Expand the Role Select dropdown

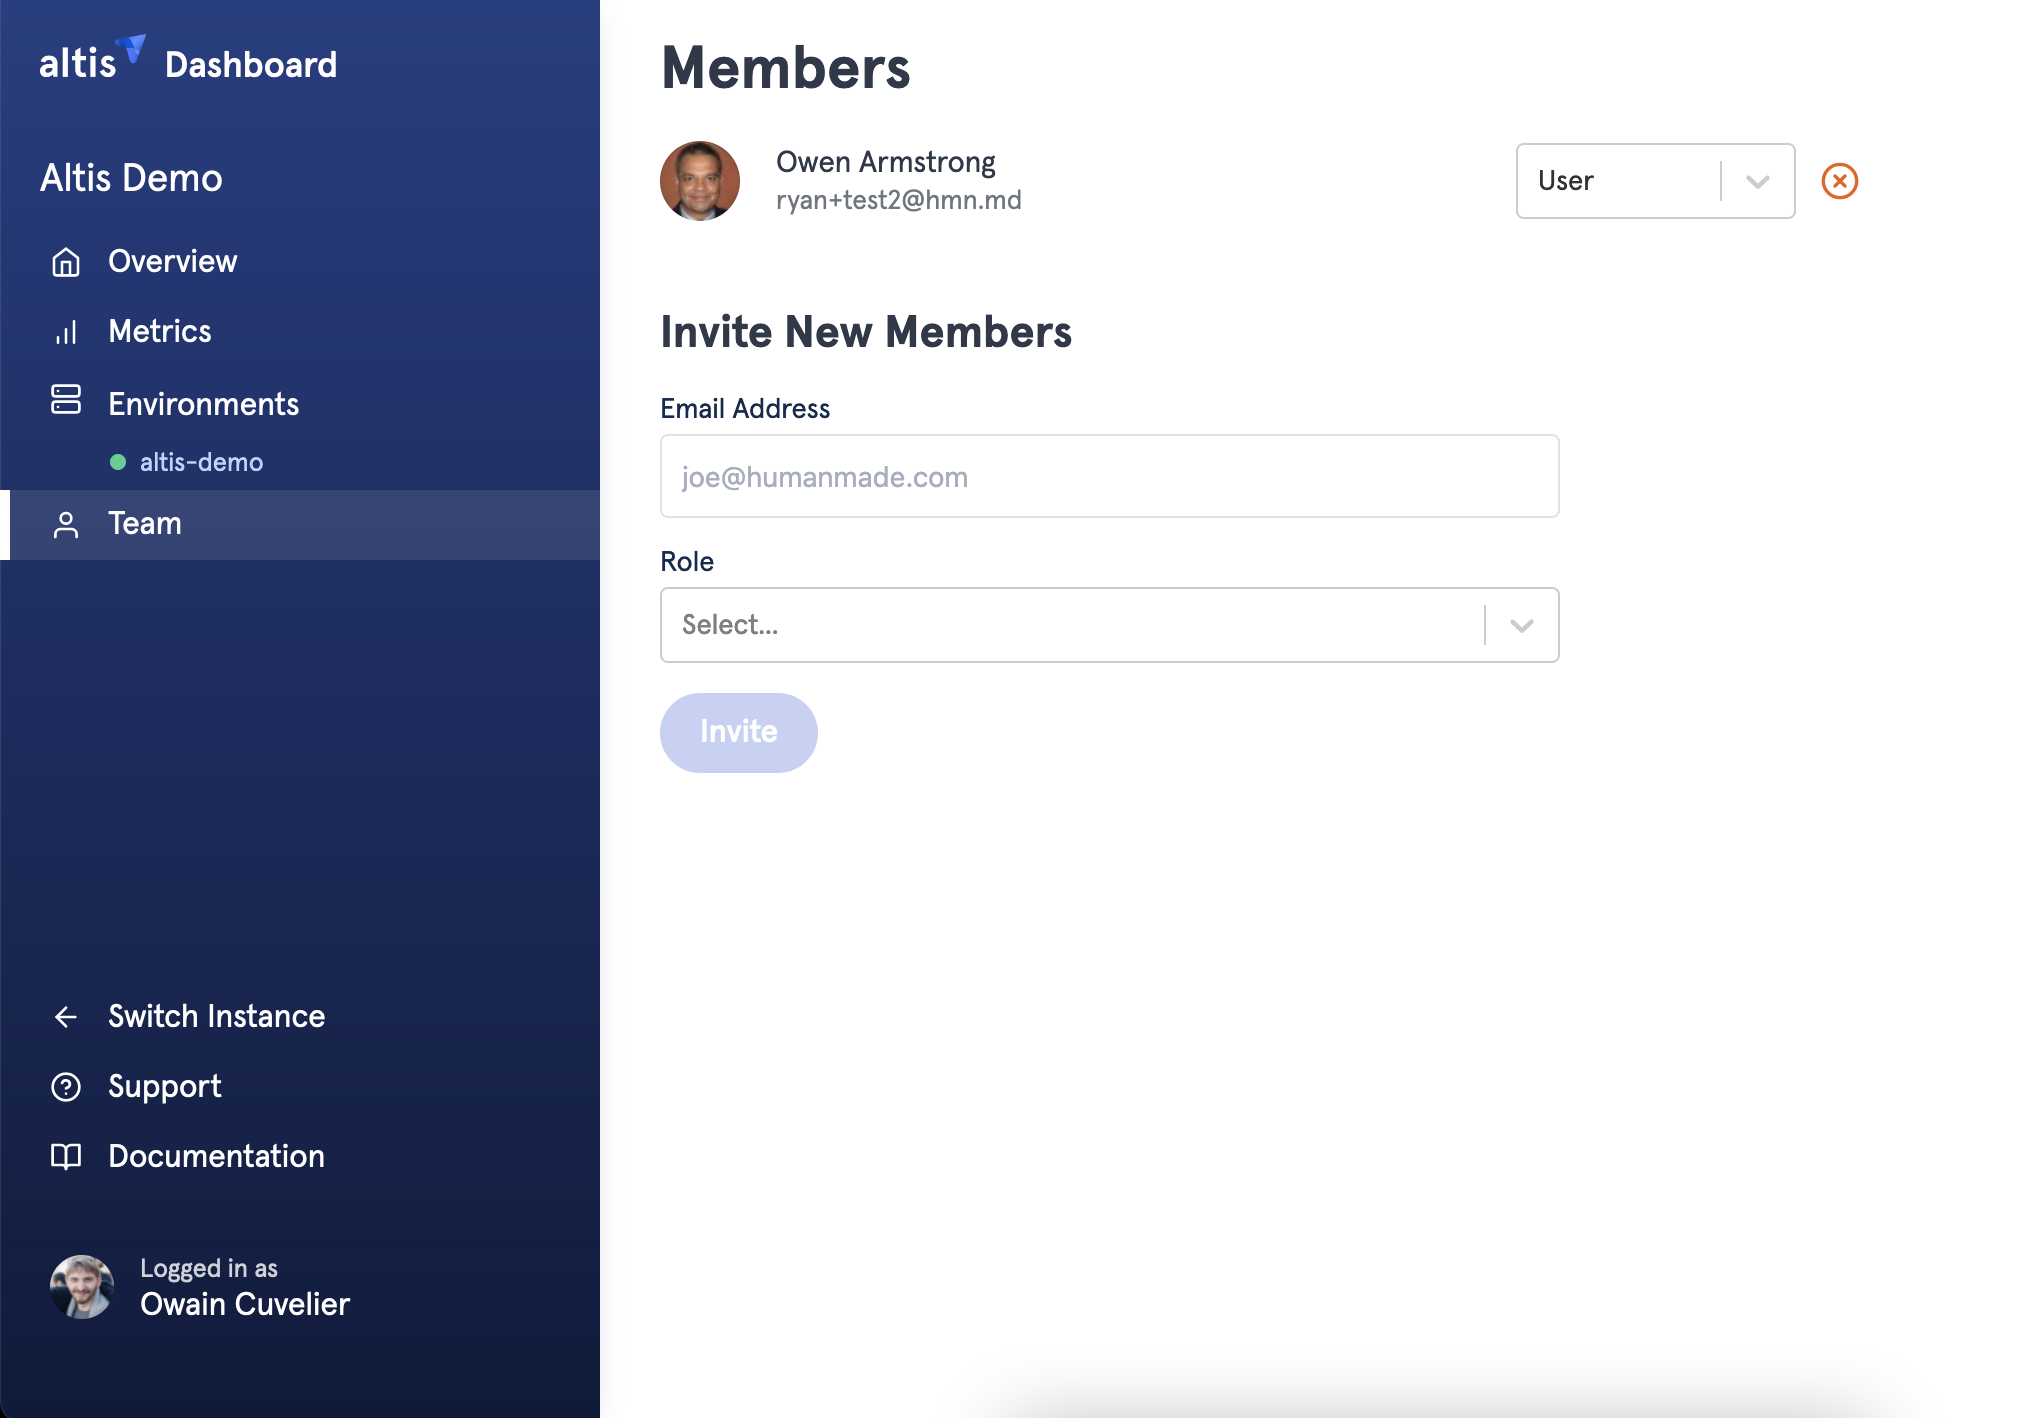[x=1070, y=625]
